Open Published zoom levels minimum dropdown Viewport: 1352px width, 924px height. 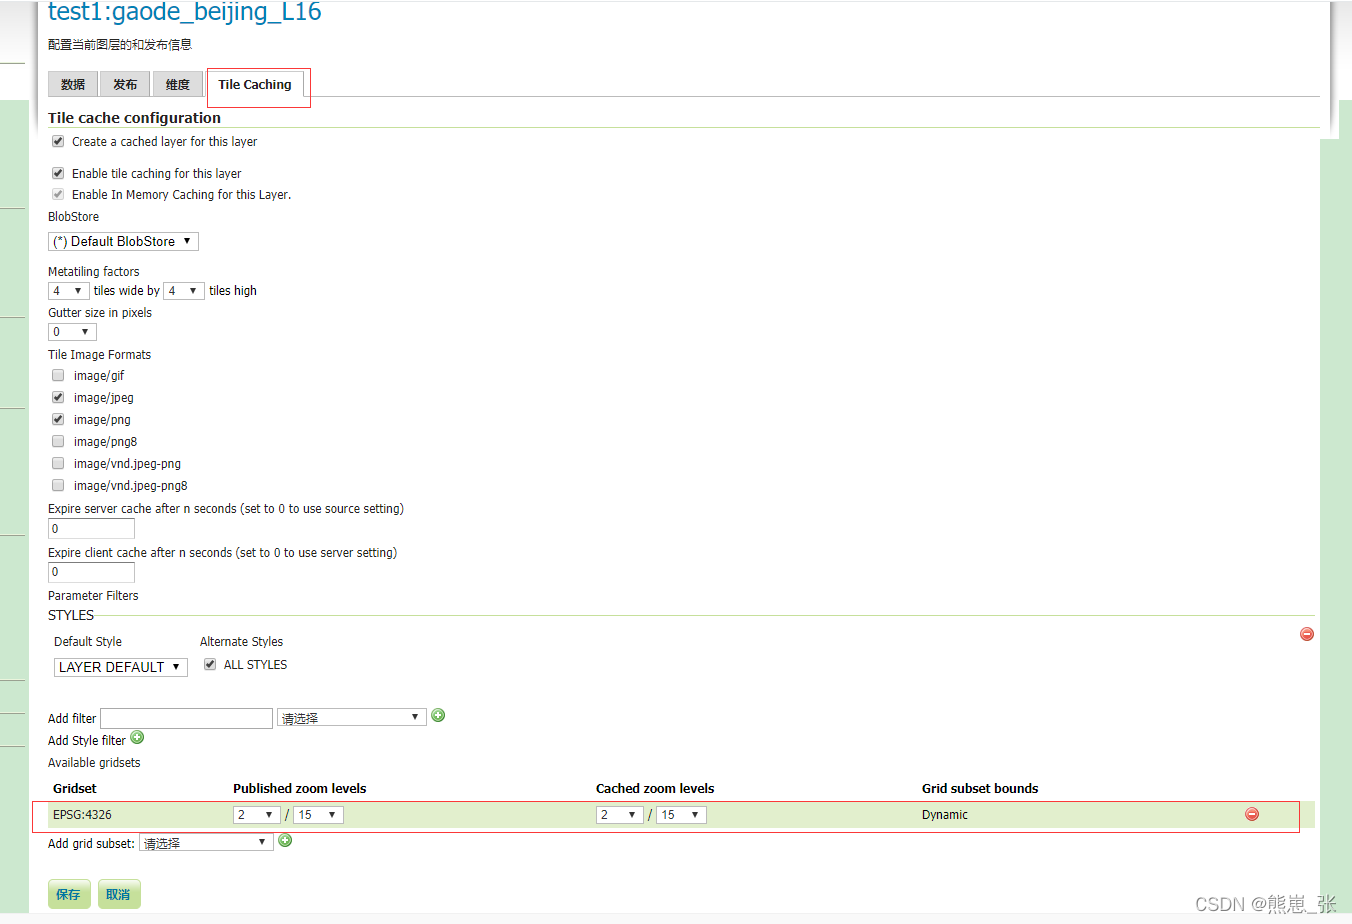click(x=257, y=815)
